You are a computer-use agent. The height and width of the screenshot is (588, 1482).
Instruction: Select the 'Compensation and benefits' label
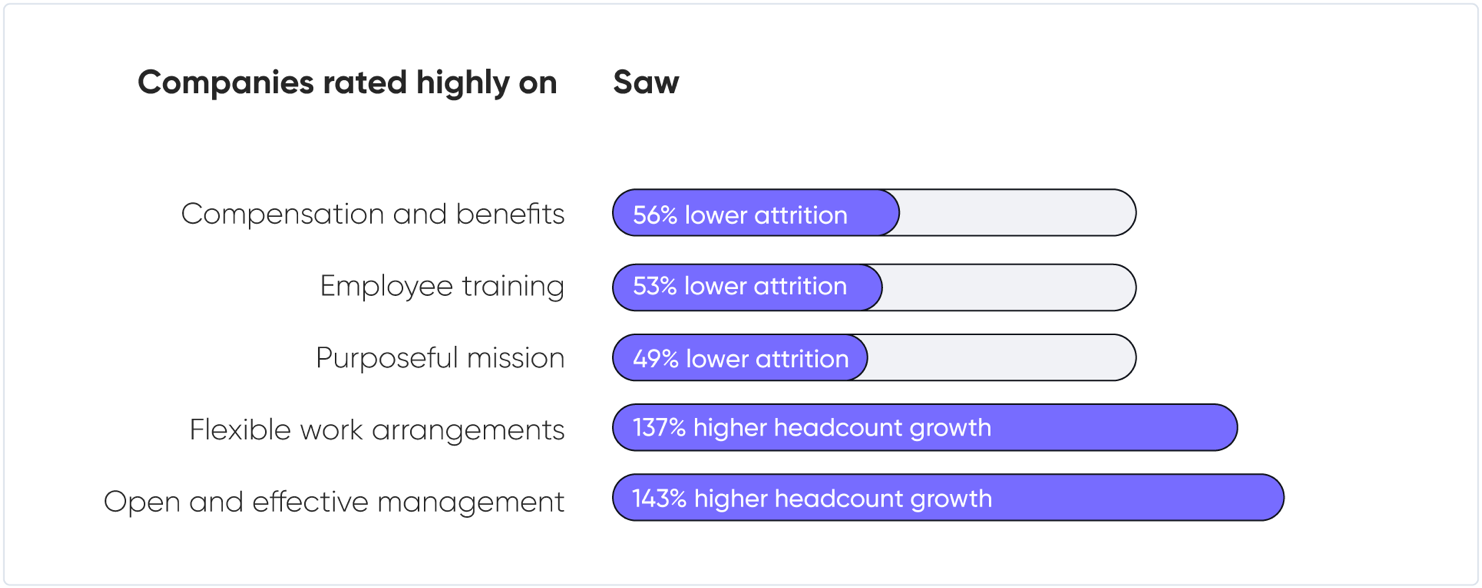tap(373, 214)
